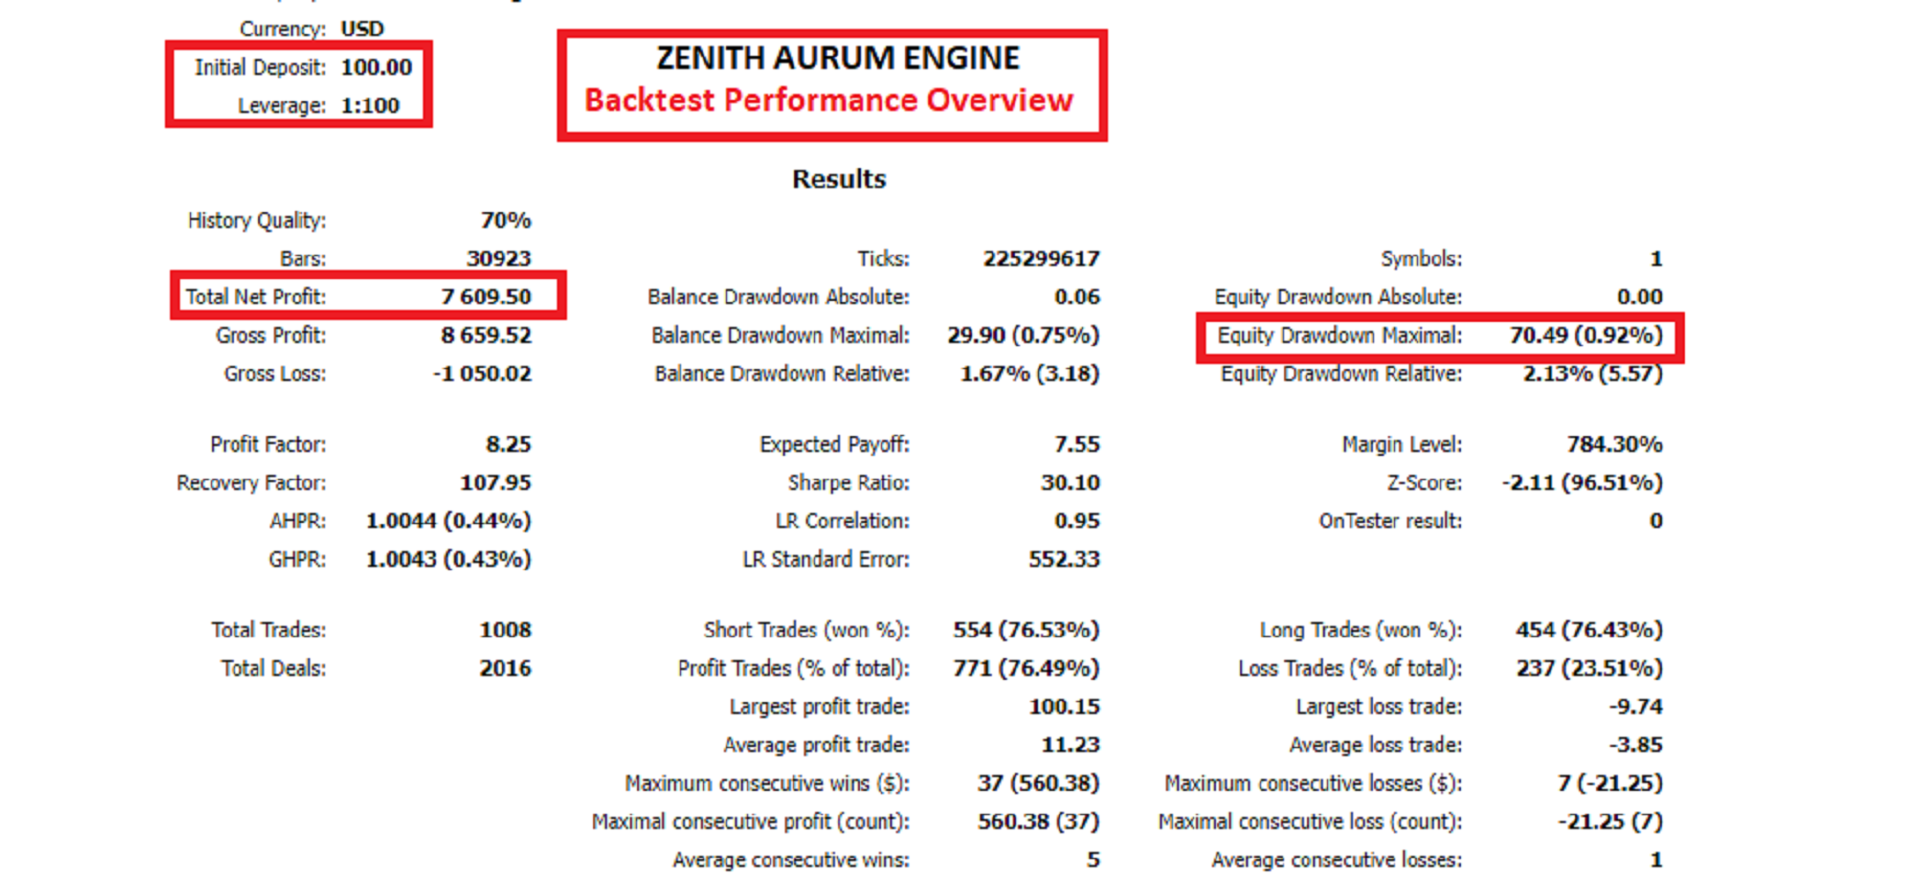Click the Initial Deposit value 100.00
This screenshot has width=1920, height=892.
click(376, 67)
